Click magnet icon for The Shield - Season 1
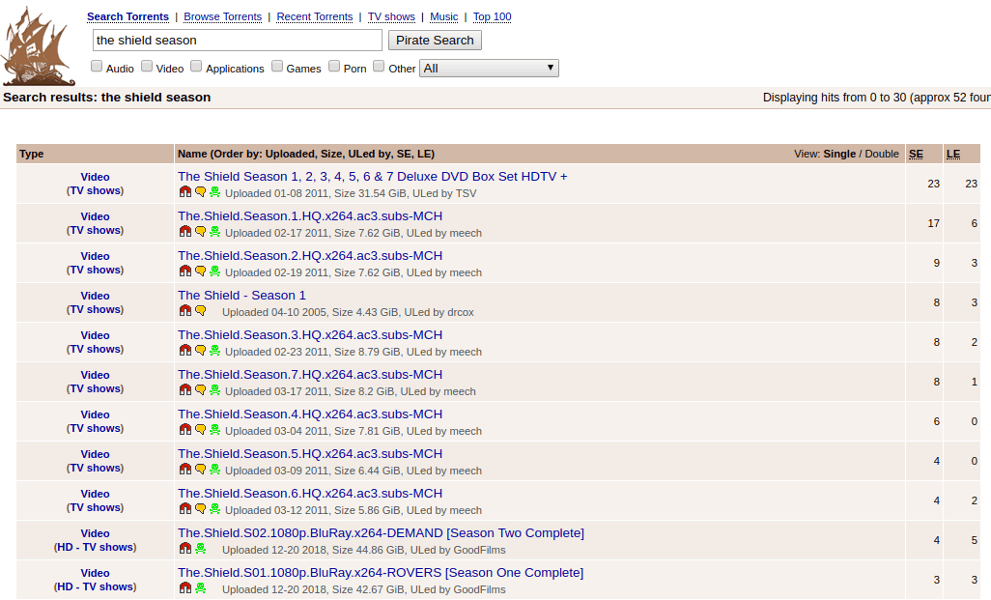The image size is (991, 600). tap(185, 310)
